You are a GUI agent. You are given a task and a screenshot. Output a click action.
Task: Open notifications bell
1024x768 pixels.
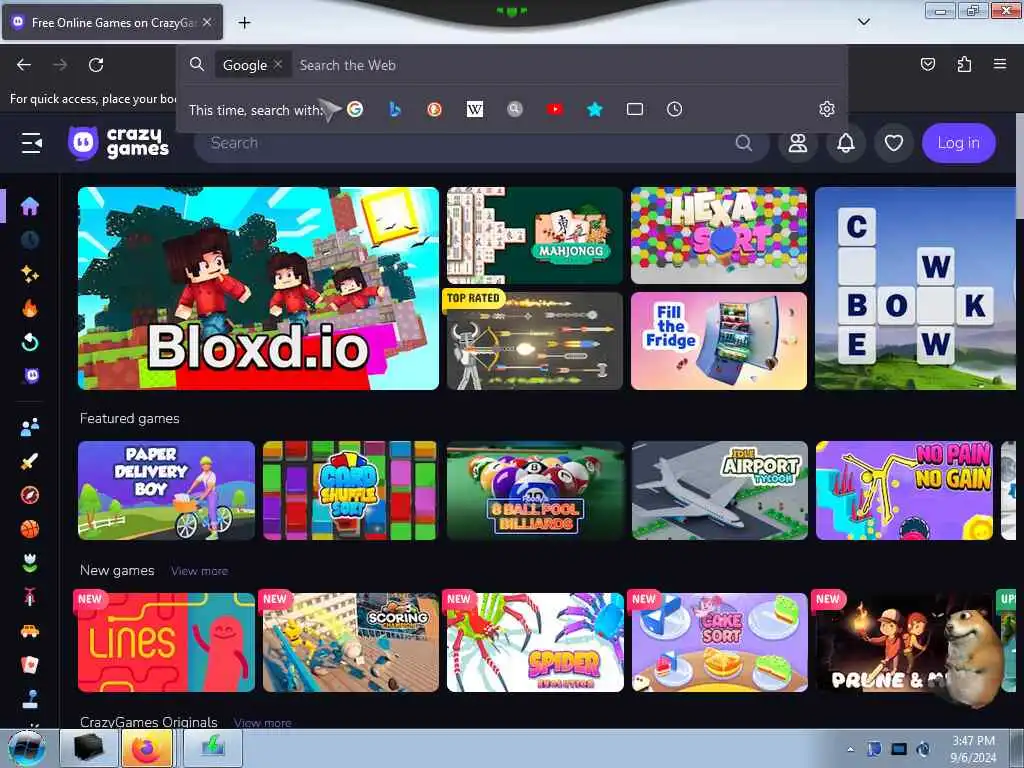846,143
